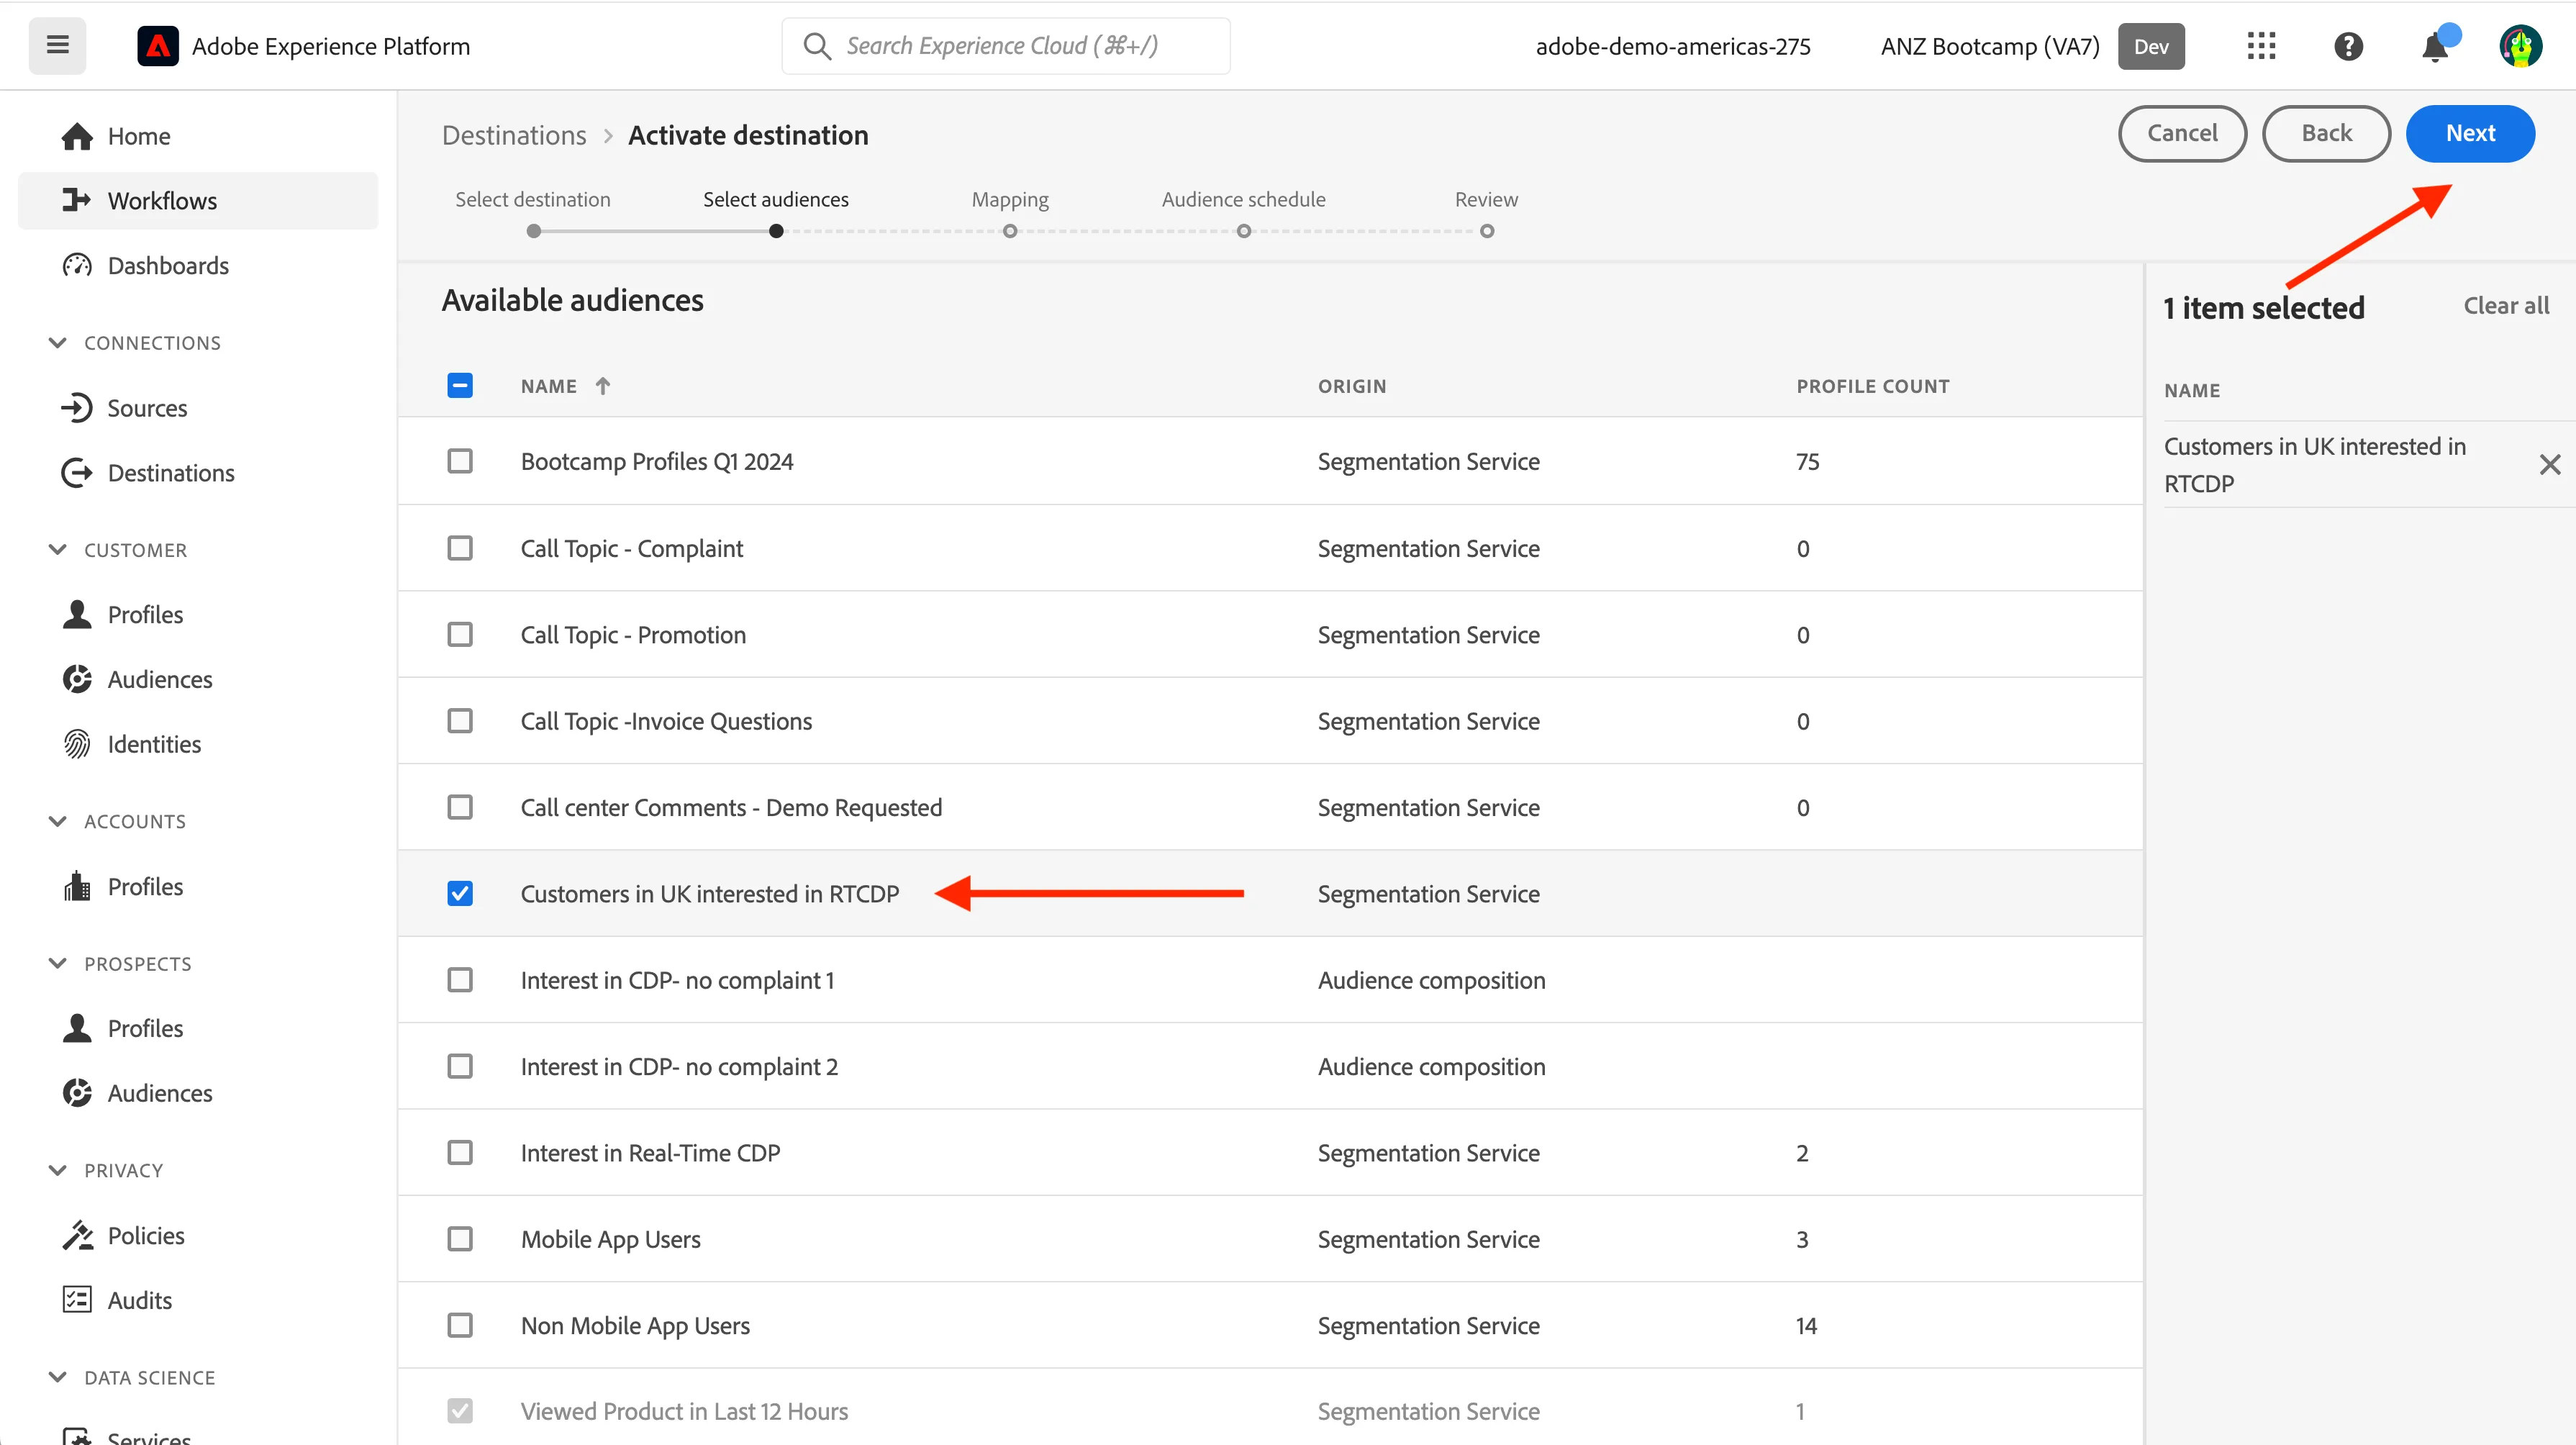Collapse the Customer section
2576x1445 pixels.
(58, 550)
